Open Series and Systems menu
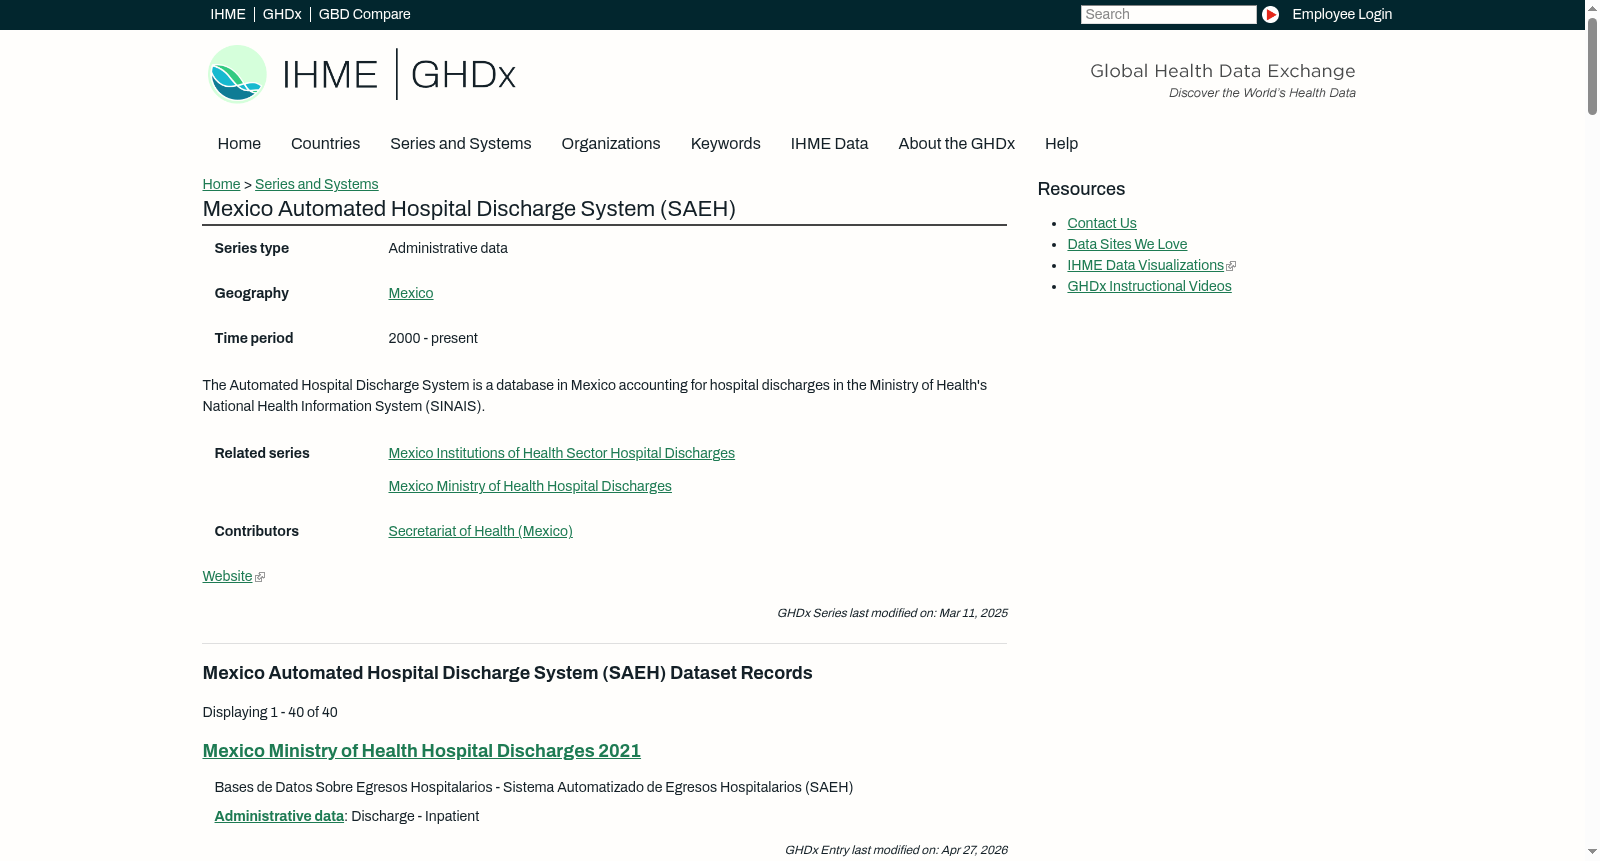The width and height of the screenshot is (1600, 861). (461, 144)
